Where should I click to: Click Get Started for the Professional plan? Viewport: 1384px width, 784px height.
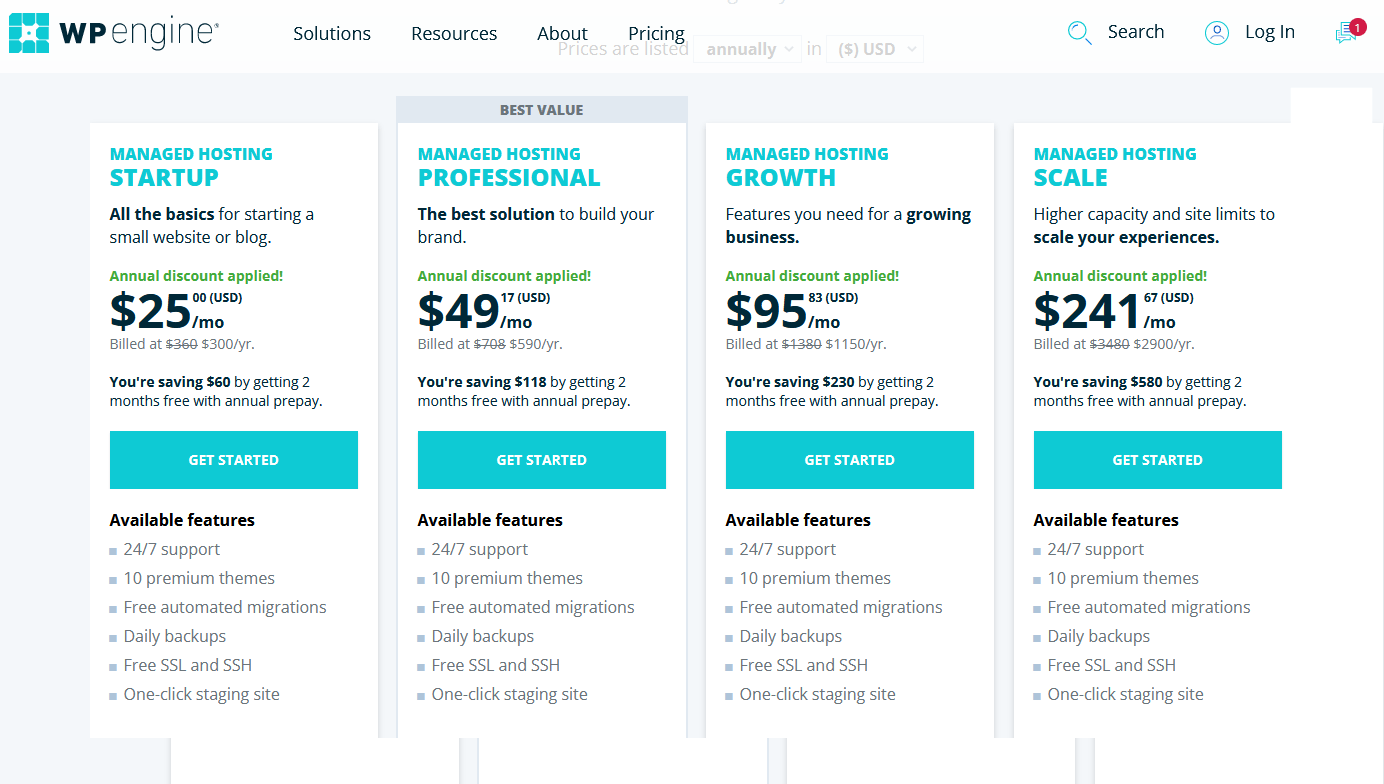click(x=541, y=459)
